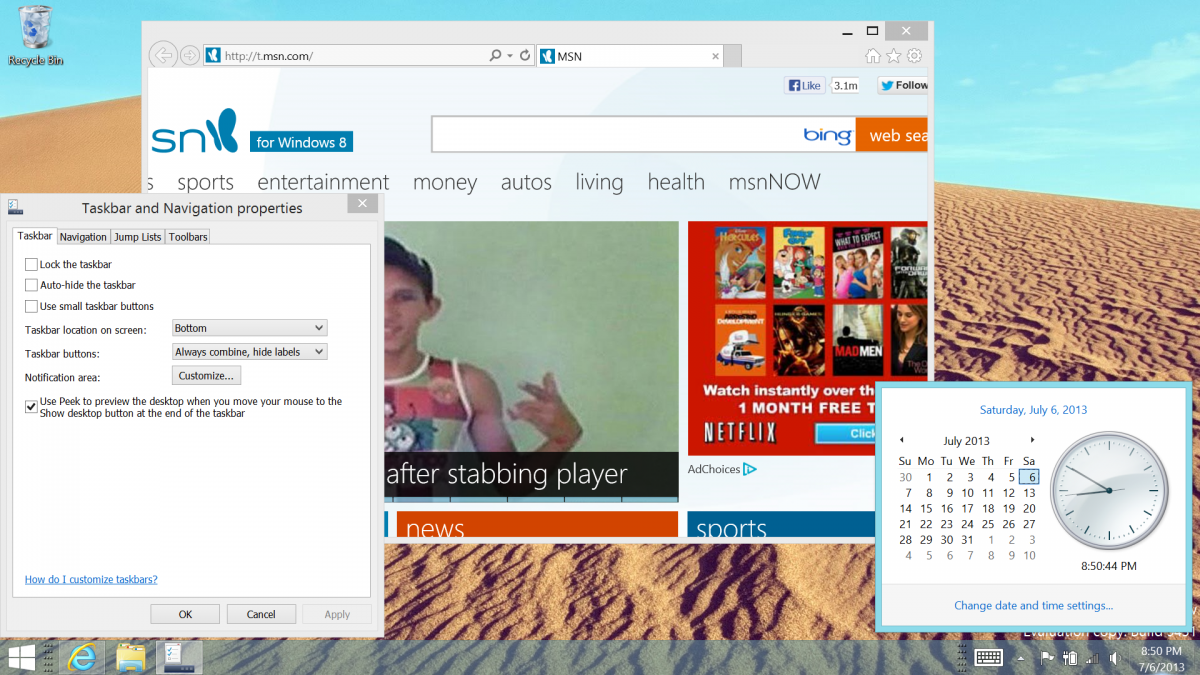
Task: Toggle Auto-hide the taskbar checkbox
Action: click(31, 285)
